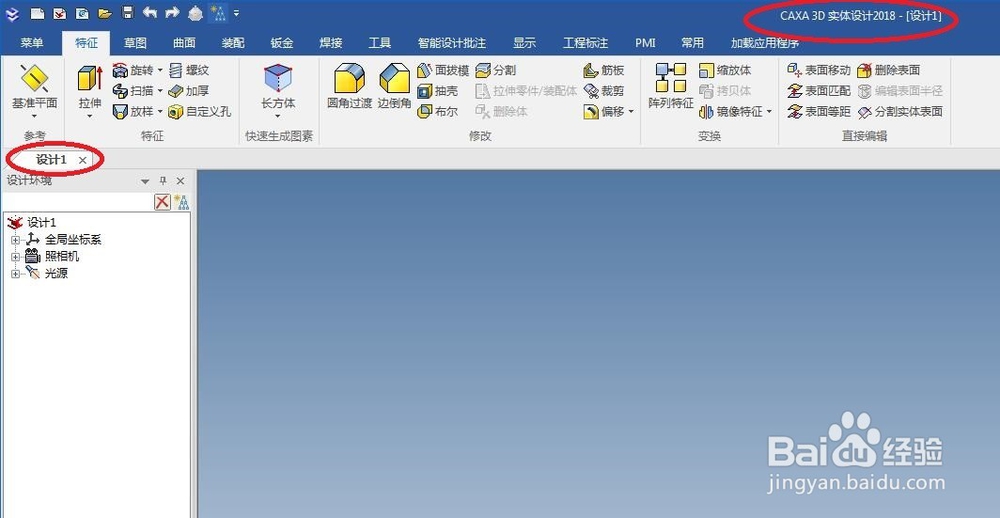This screenshot has height=518, width=1000.
Task: Switch to the 工具 ribbon tab
Action: [x=379, y=43]
